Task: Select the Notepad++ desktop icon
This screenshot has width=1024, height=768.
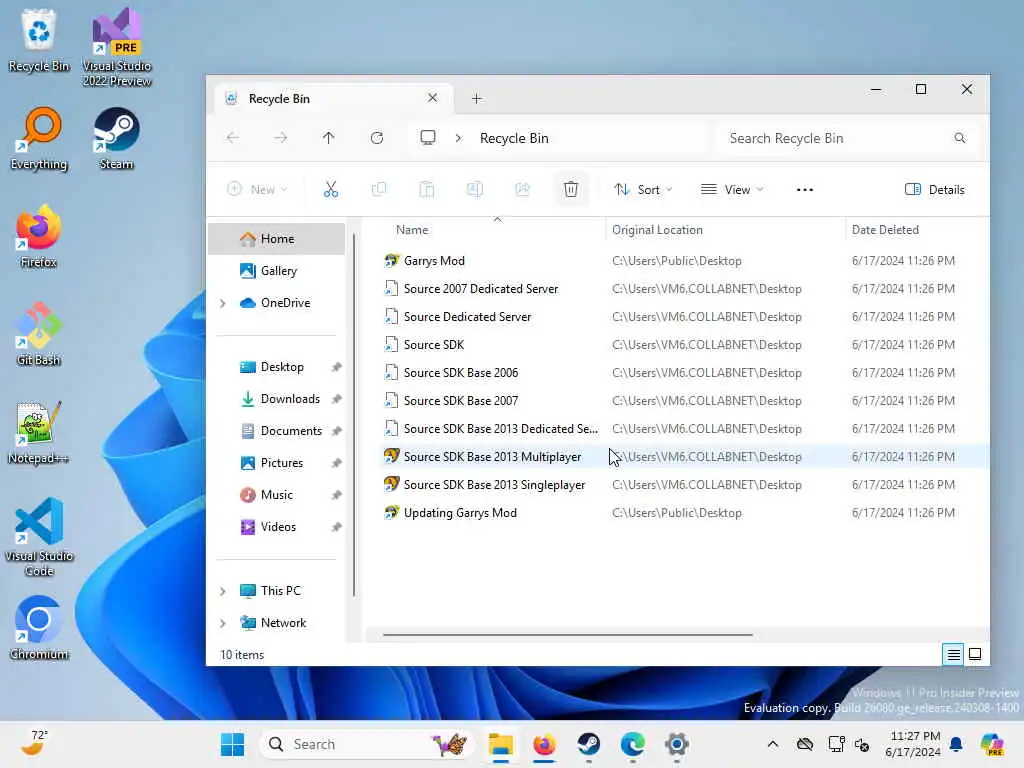Action: point(39,432)
